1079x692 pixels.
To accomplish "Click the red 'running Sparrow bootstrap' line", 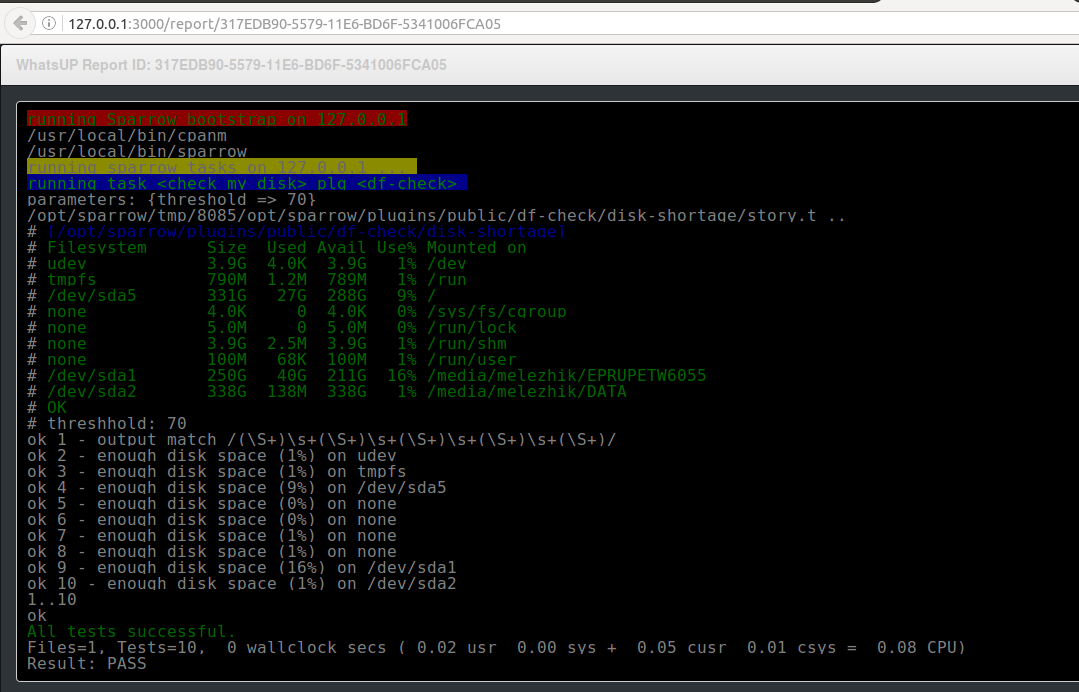I will [217, 119].
